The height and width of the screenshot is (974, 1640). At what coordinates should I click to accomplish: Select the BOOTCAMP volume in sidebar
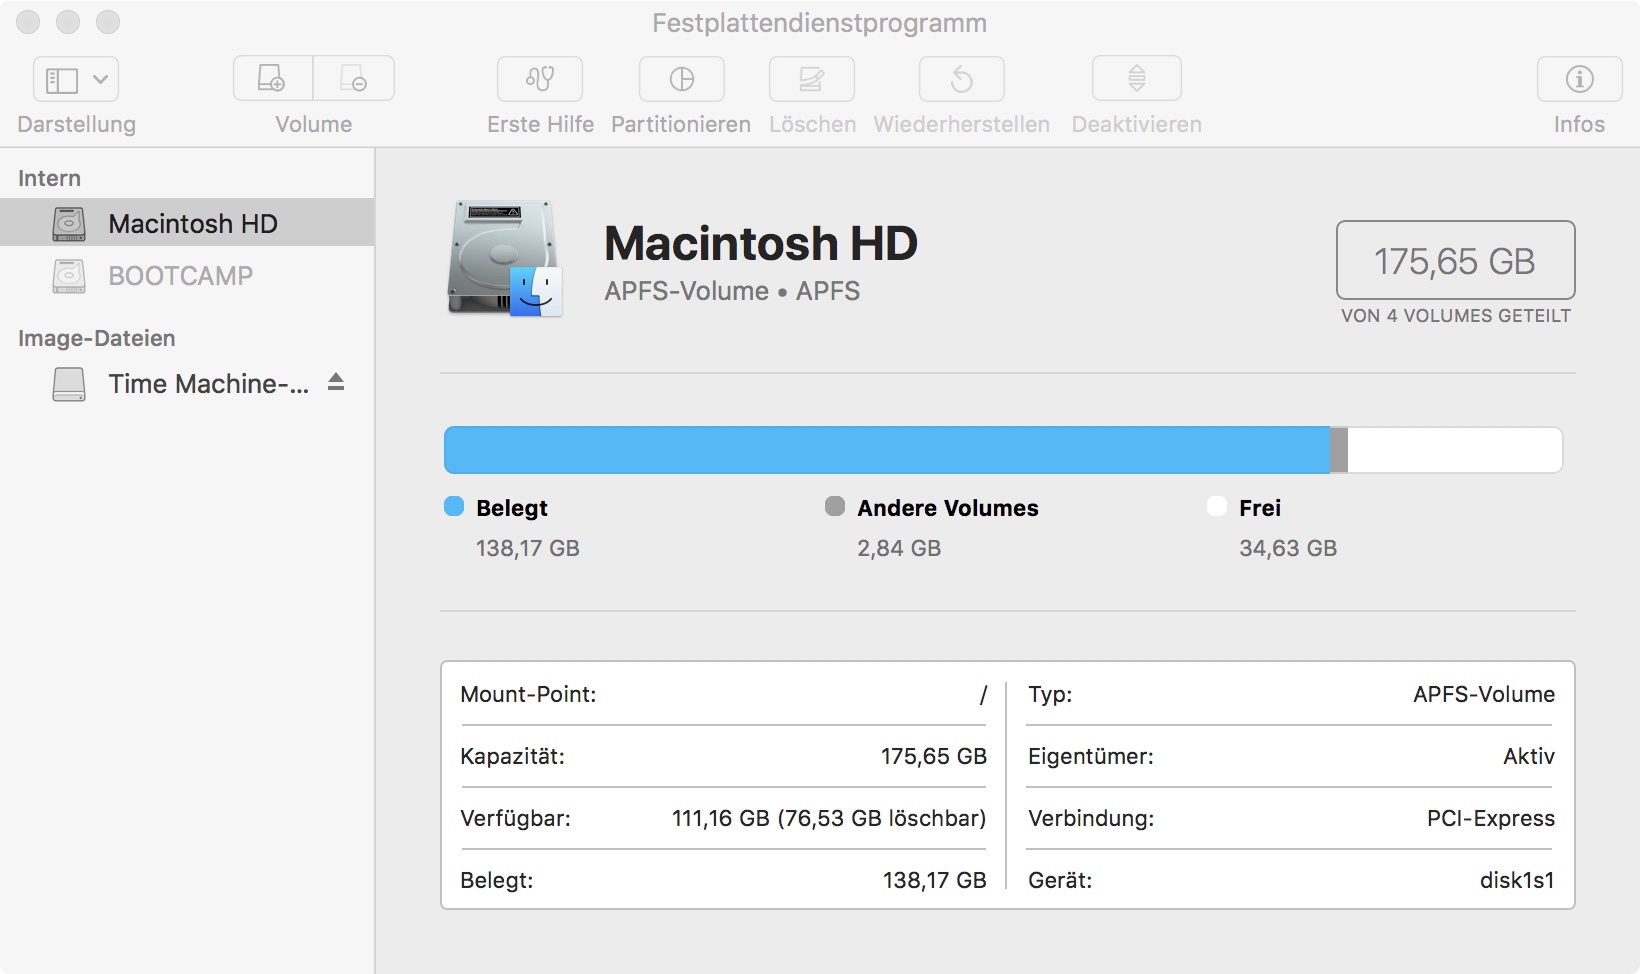[180, 276]
